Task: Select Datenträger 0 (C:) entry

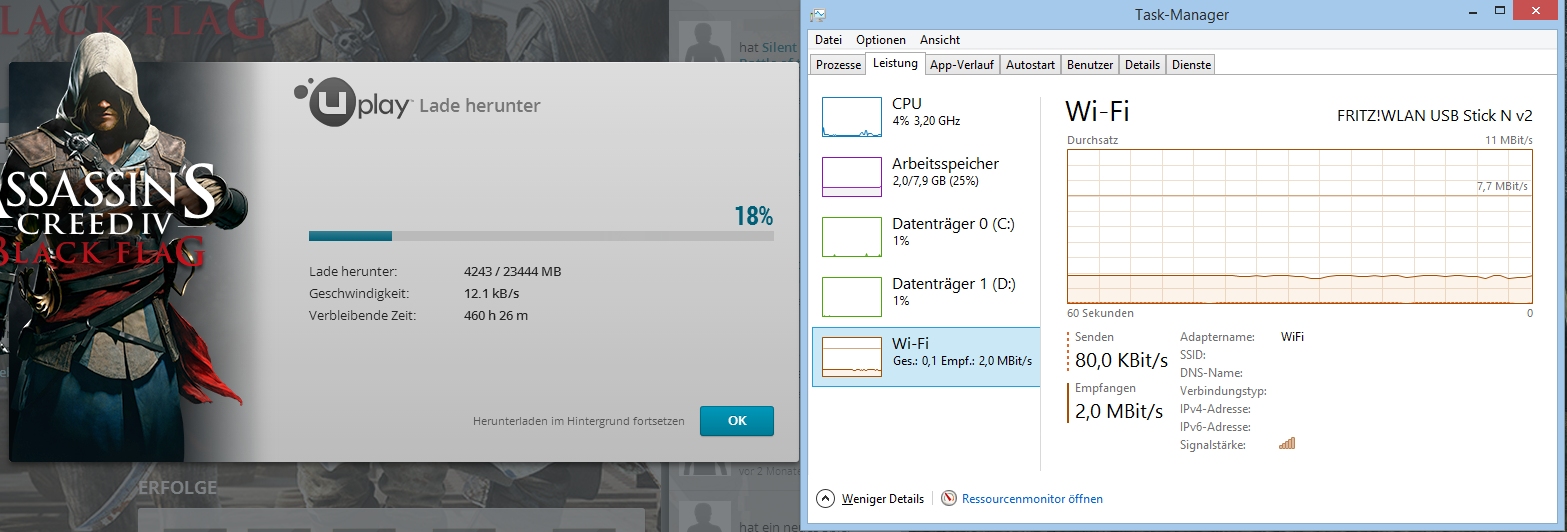Action: 926,237
